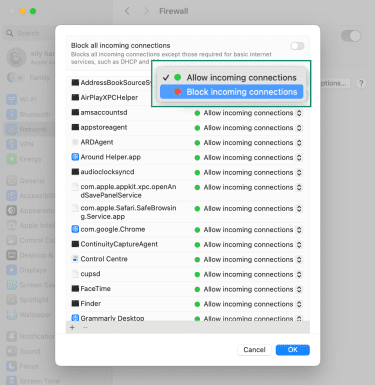Click Safari SafeBrowsing service document icon
The image size is (375, 385).
click(75, 208)
